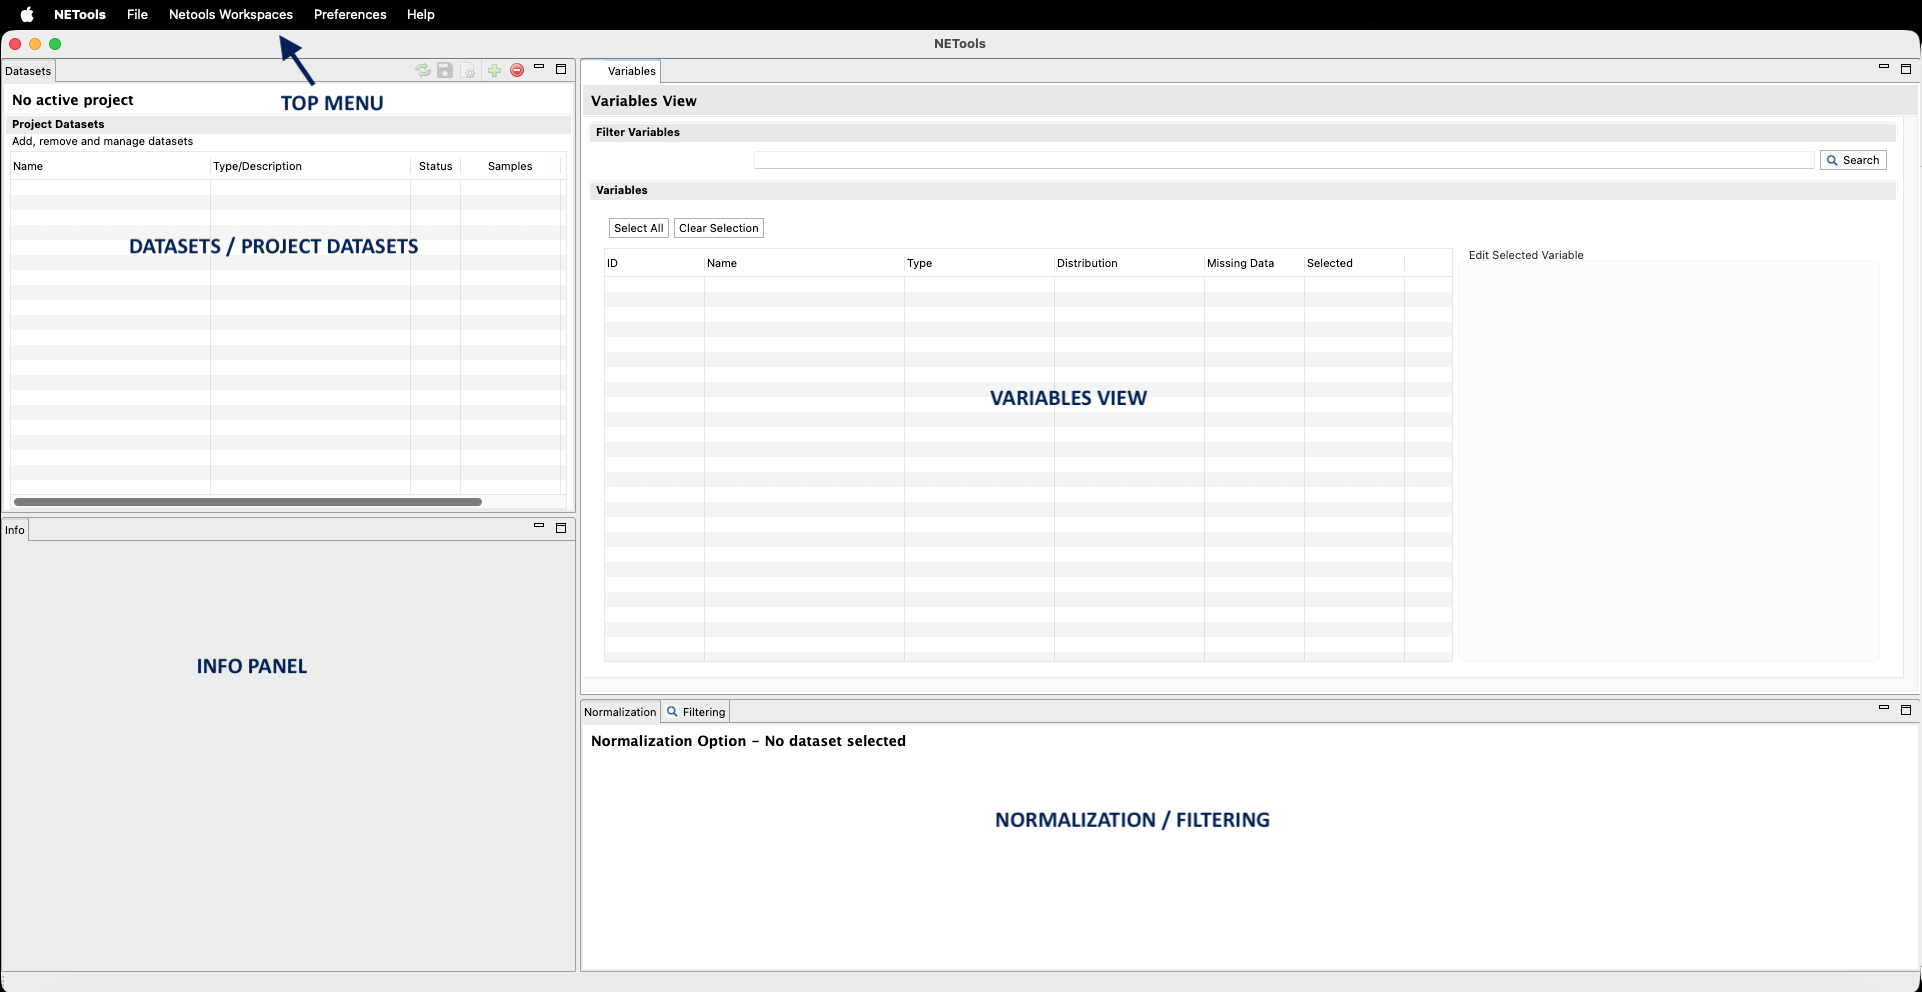1922x992 pixels.
Task: Open the NETools application menu
Action: tap(80, 14)
